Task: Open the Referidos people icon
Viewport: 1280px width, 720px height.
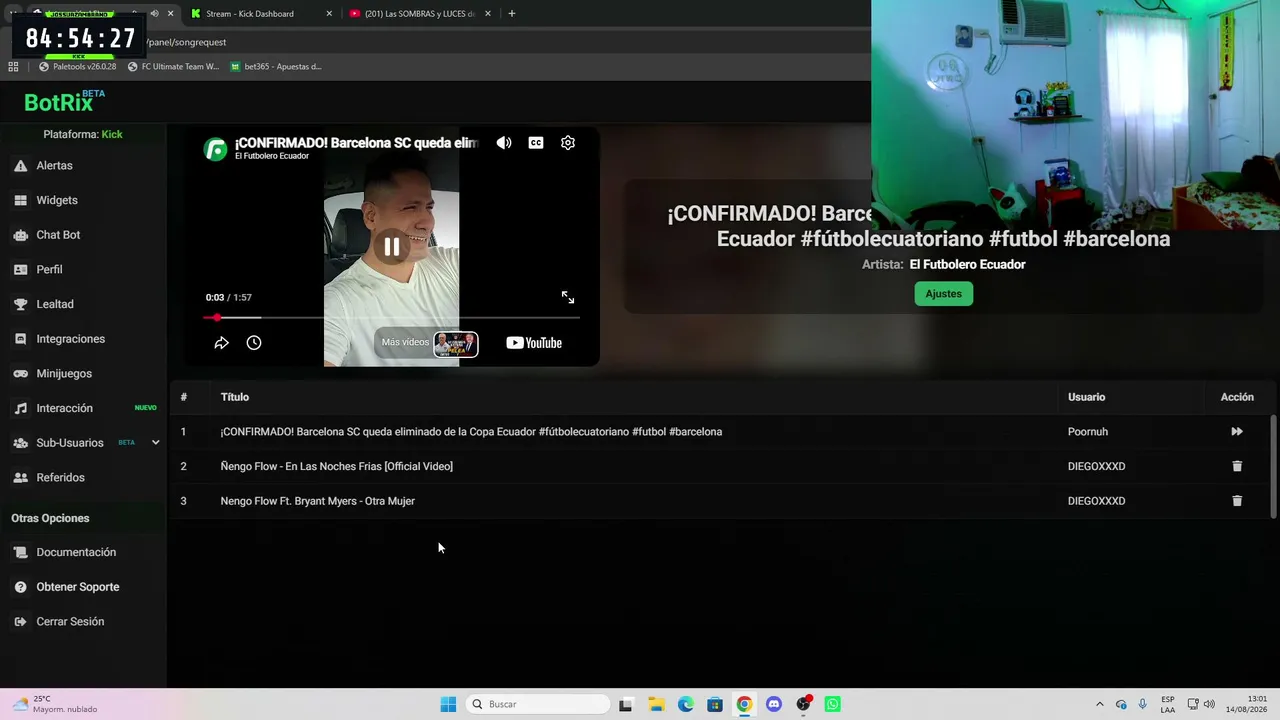Action: click(x=20, y=477)
